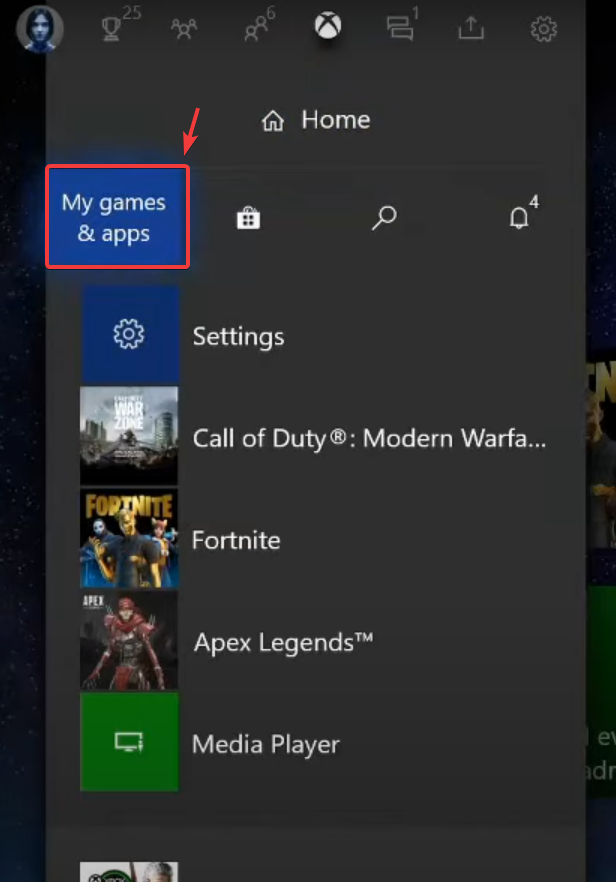Open the System gear tab
Viewport: 616px width, 882px height.
click(543, 29)
